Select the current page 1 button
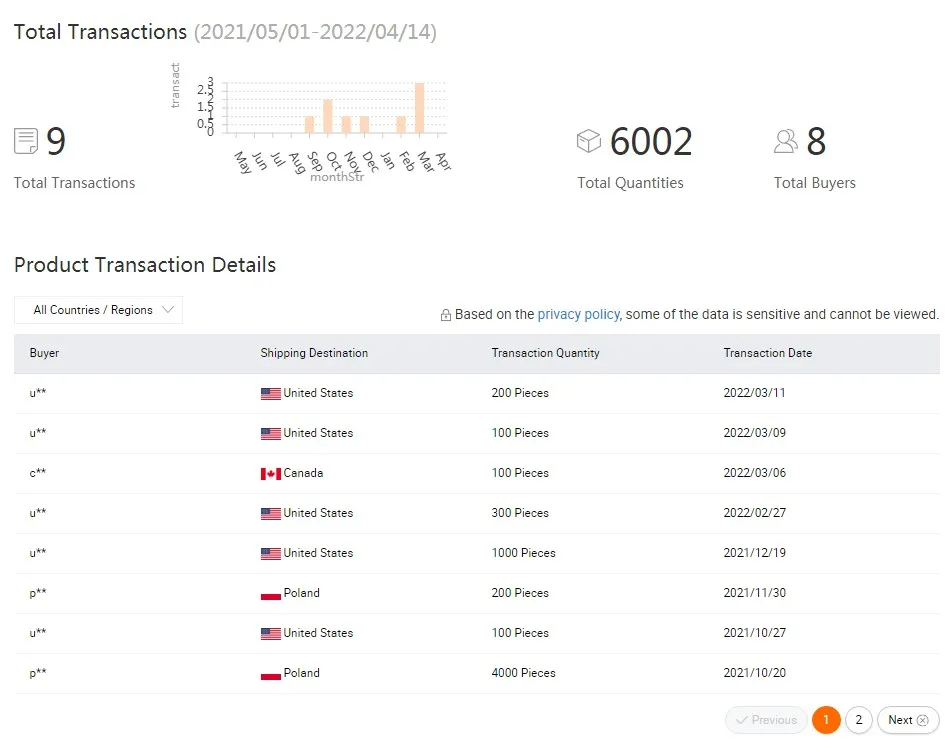The height and width of the screenshot is (752, 950). tap(826, 720)
